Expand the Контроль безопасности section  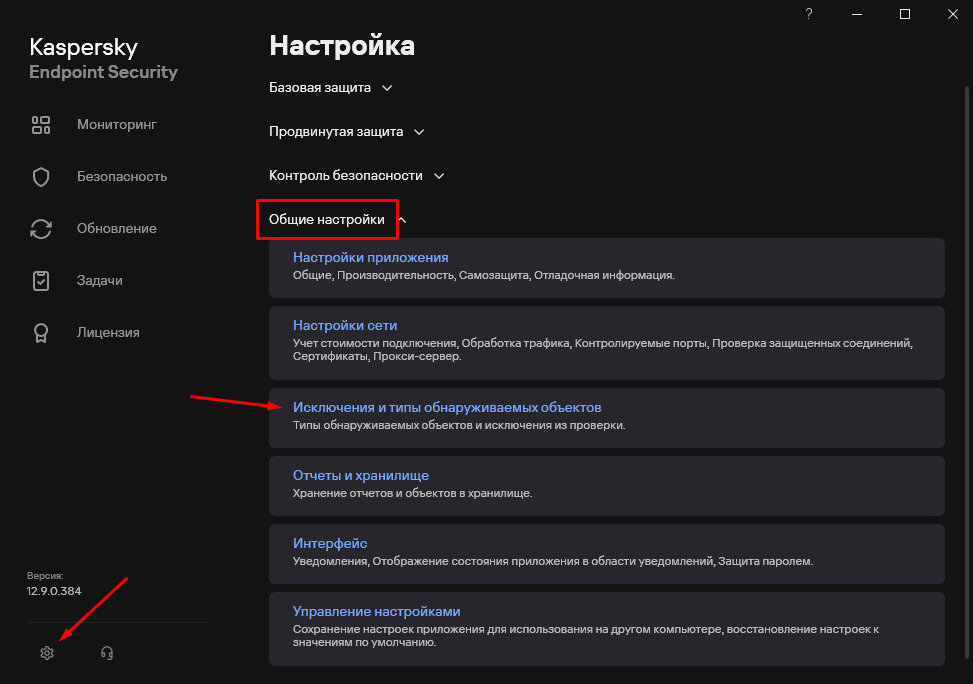(x=356, y=176)
